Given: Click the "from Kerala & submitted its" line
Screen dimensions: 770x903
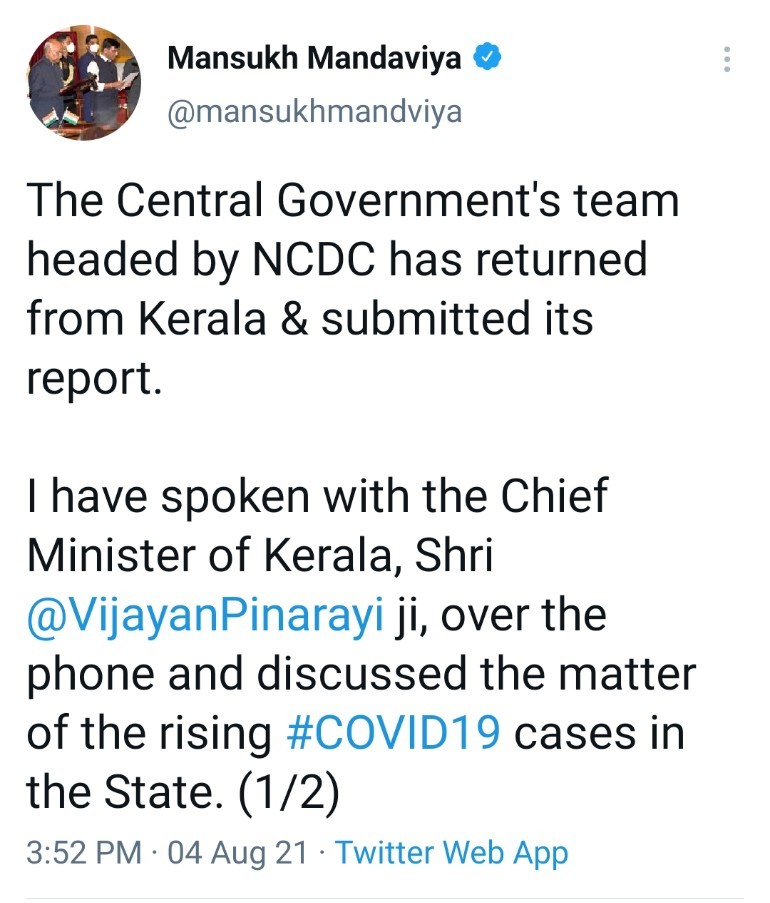Looking at the screenshot, I should click(x=310, y=320).
